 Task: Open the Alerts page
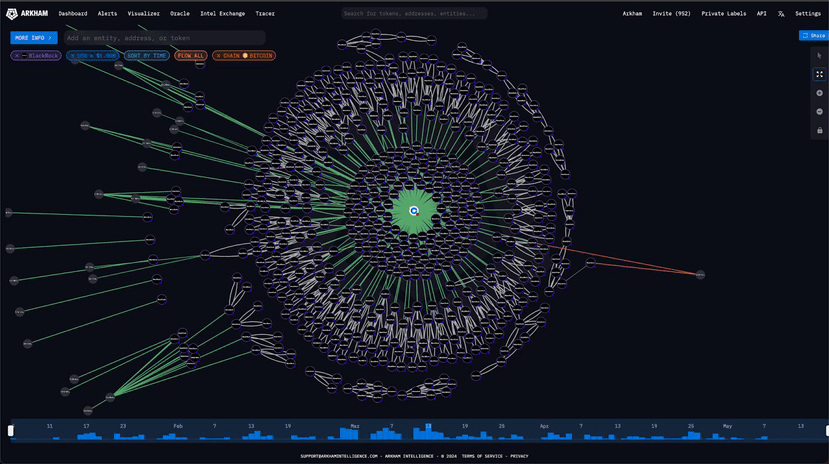click(x=107, y=14)
